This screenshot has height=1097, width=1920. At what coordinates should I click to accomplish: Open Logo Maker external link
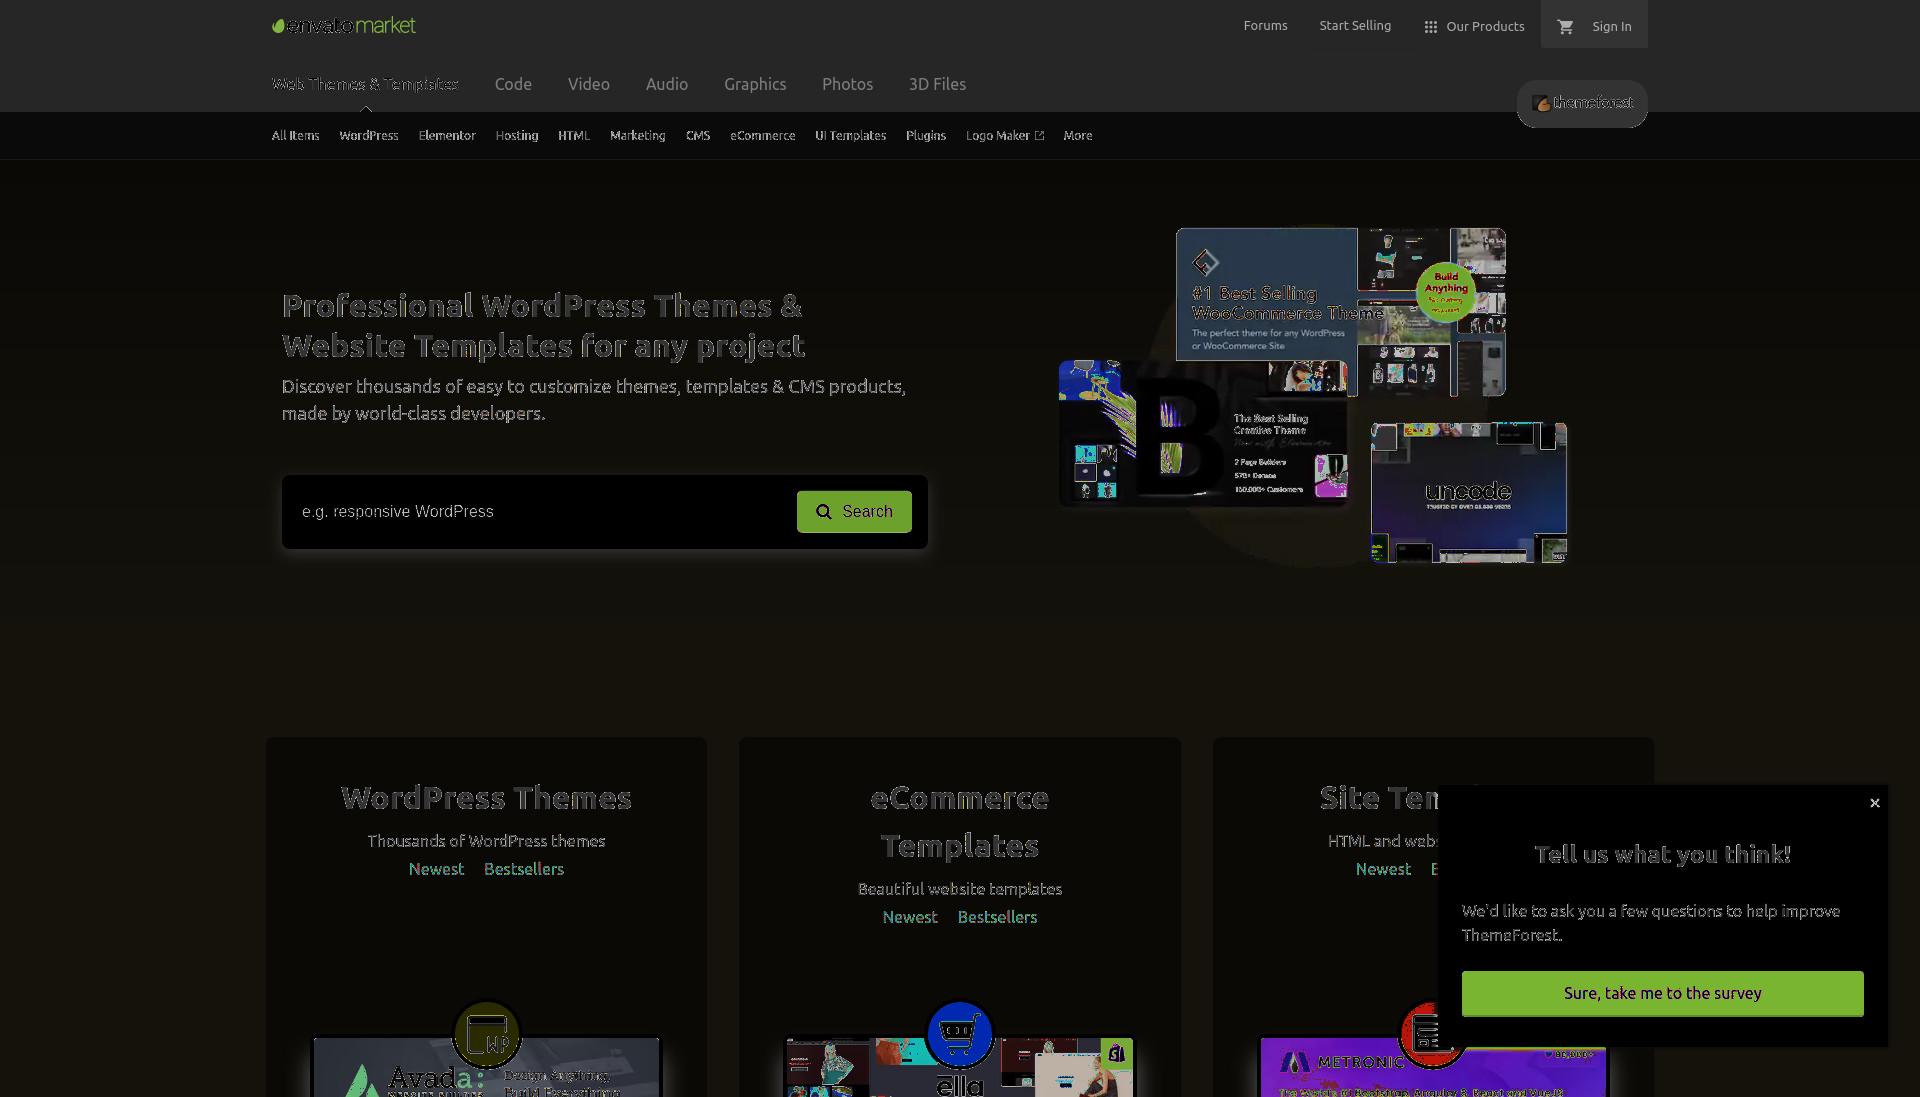click(1005, 136)
